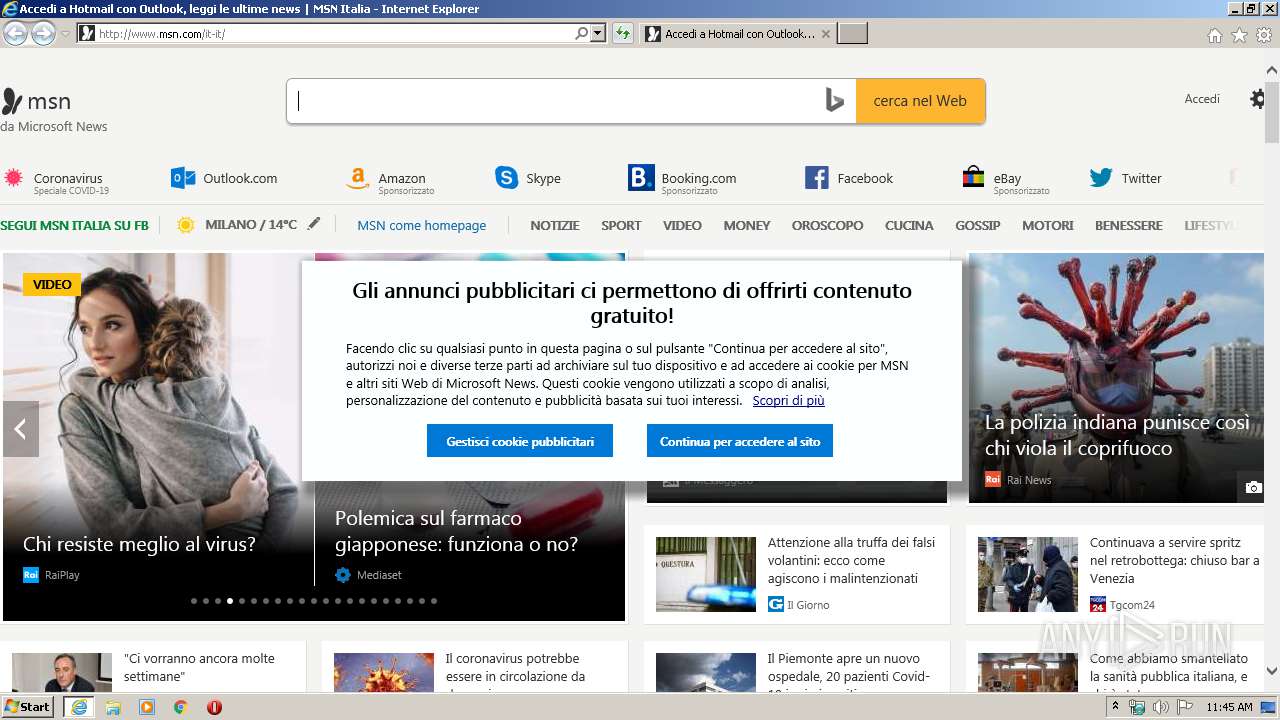Open Ci vorranno ancora molte settimane article
Viewport: 1280px width, 720px height.
pos(199,668)
